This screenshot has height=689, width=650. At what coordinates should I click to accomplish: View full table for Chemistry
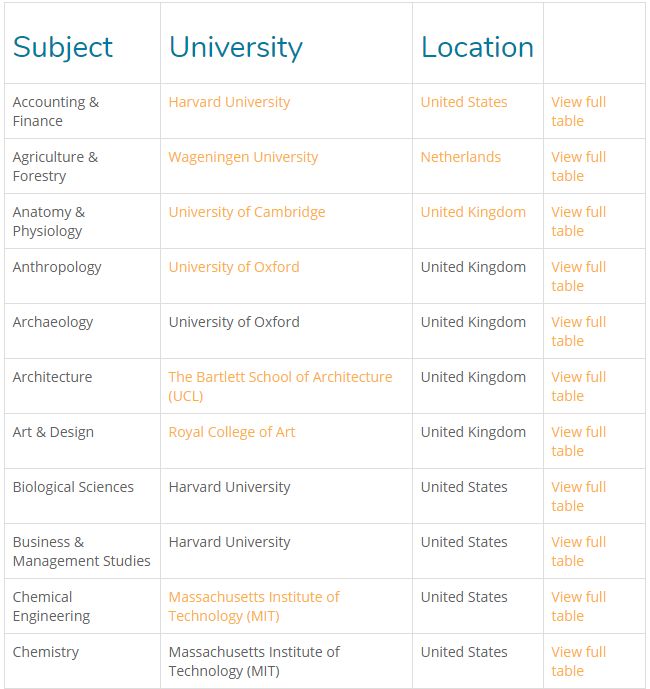pos(578,661)
